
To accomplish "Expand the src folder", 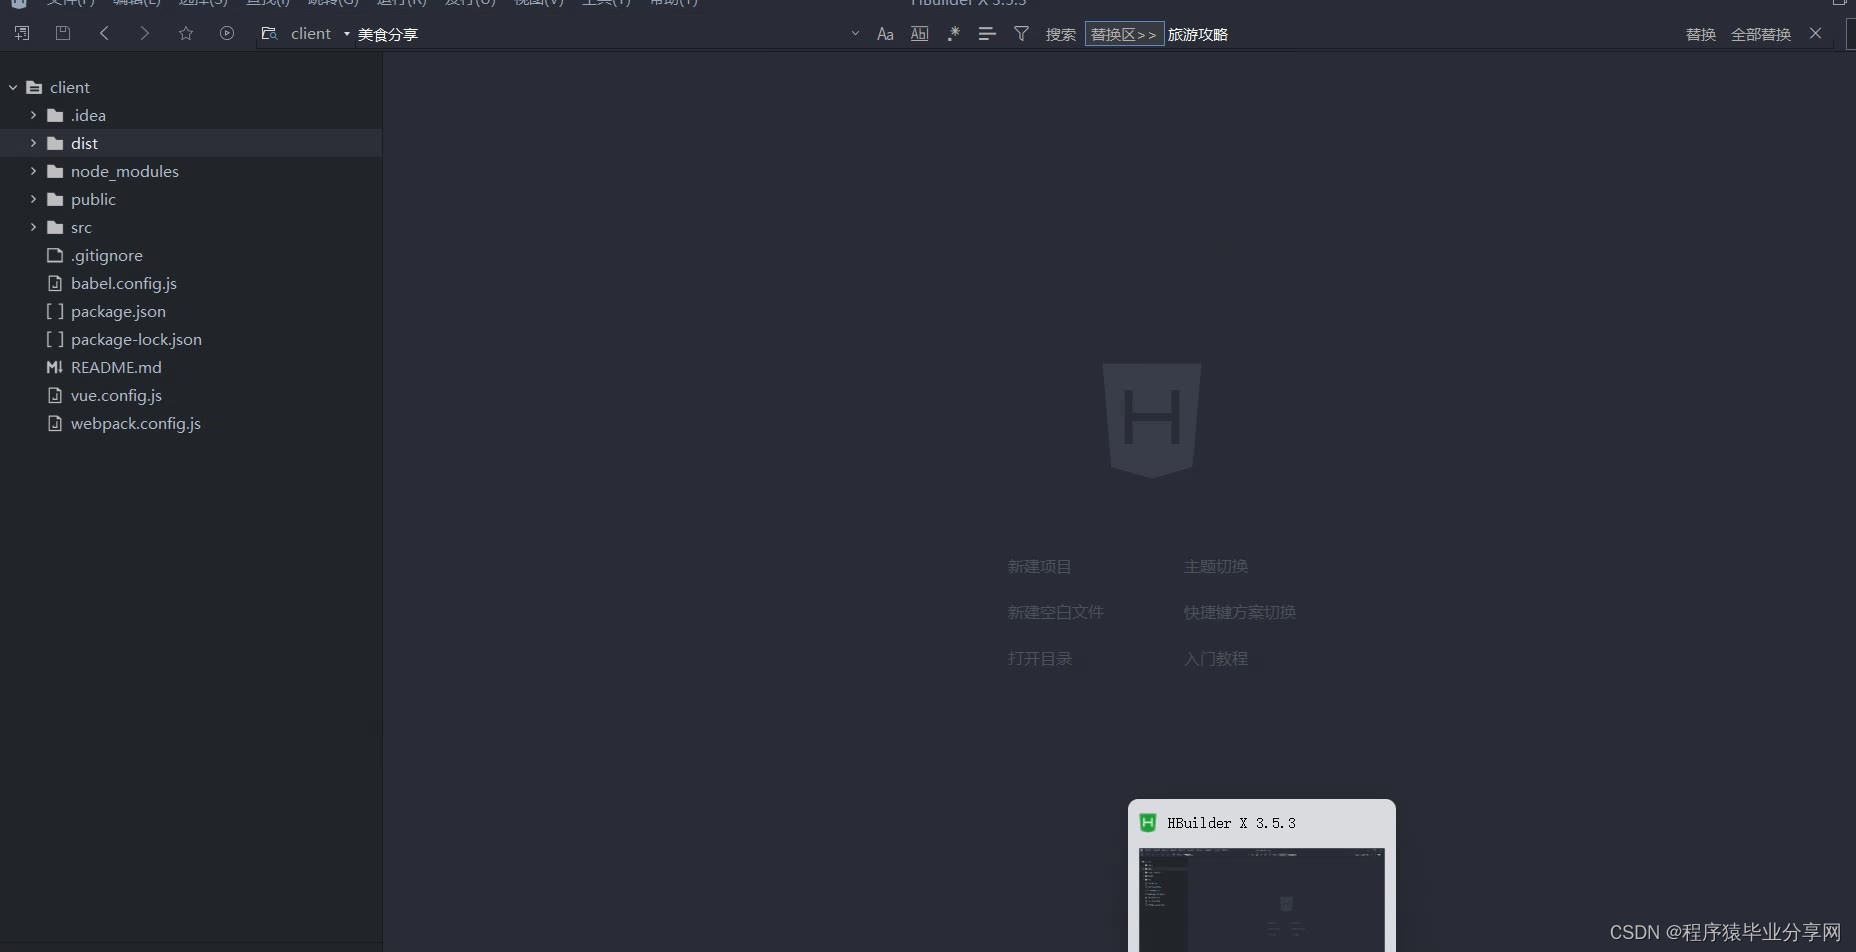I will click(33, 227).
